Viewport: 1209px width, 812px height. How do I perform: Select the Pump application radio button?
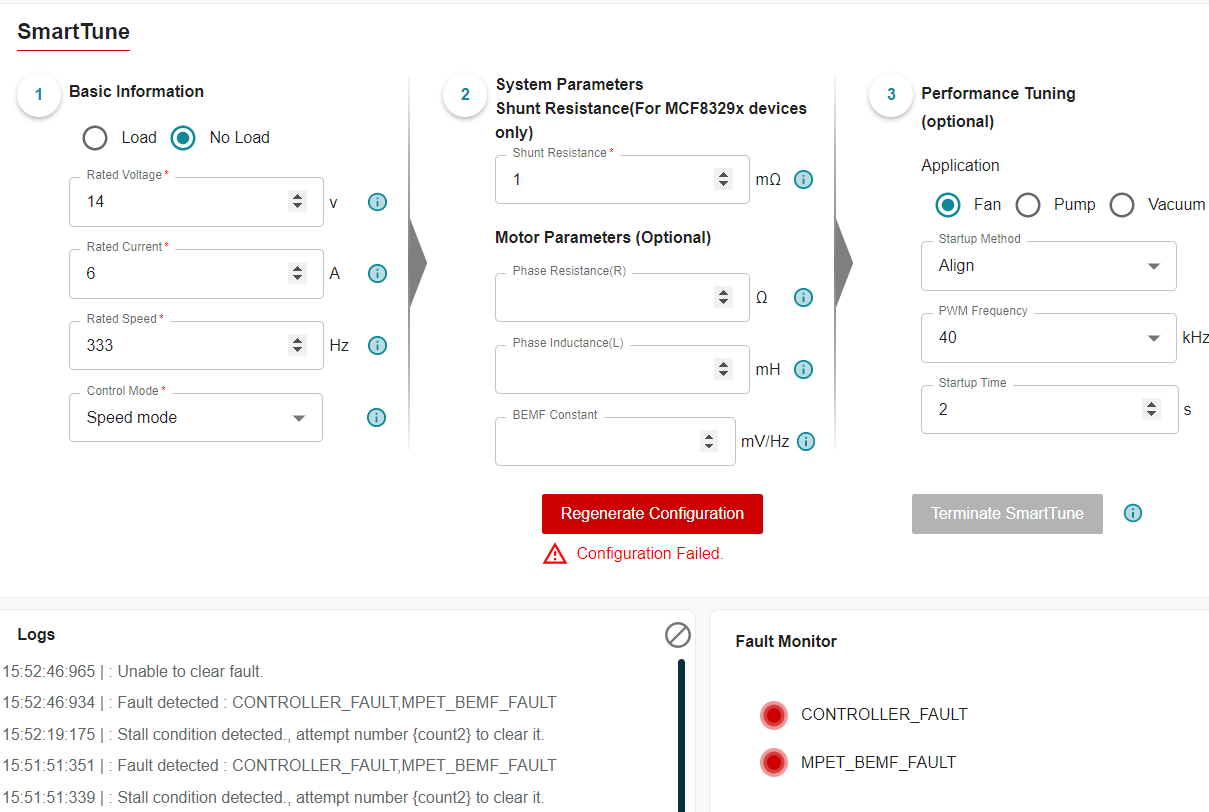[x=1028, y=205]
